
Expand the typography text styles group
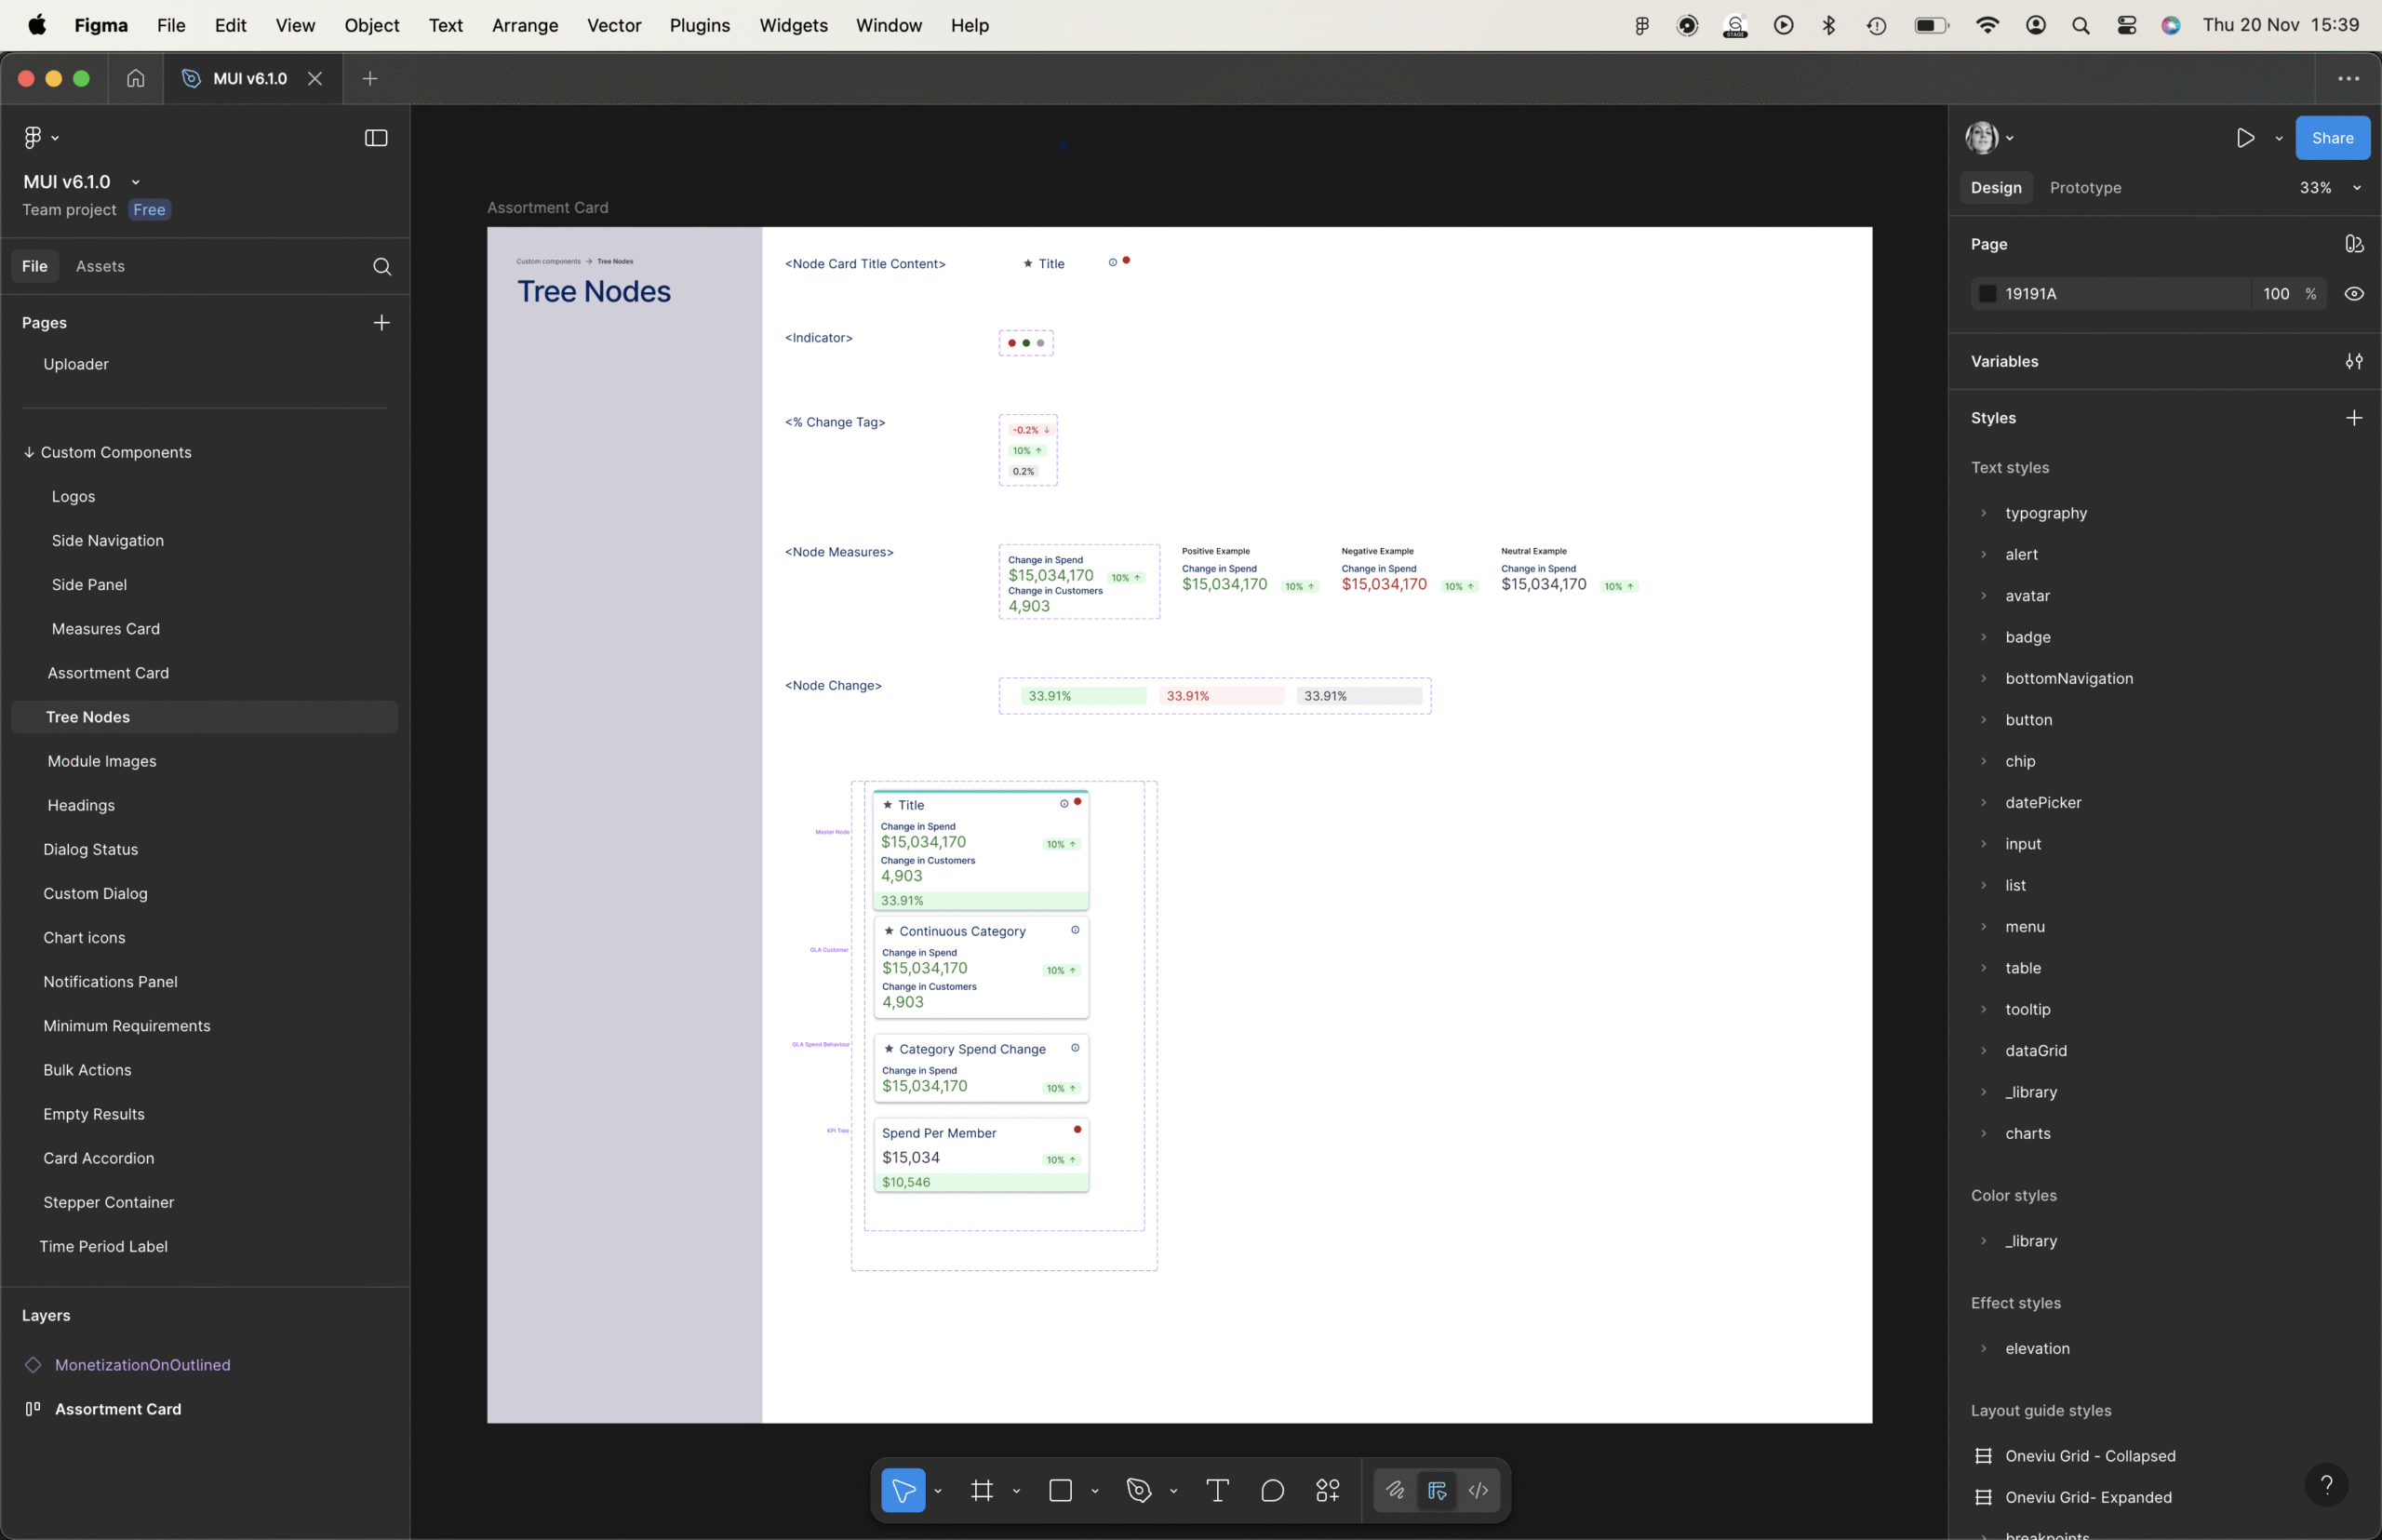coord(1984,513)
